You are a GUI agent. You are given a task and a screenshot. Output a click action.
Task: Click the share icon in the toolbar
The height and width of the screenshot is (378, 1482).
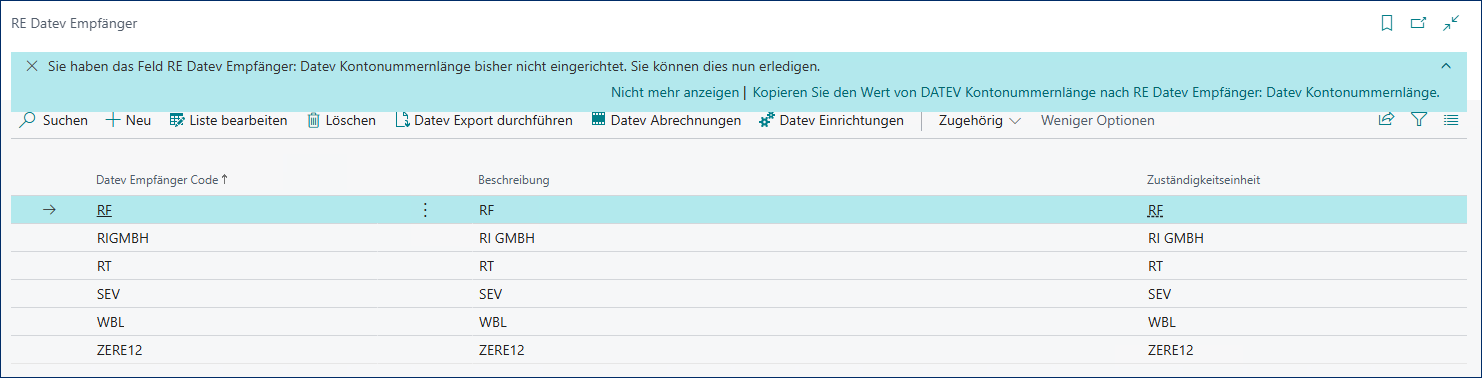point(1386,120)
